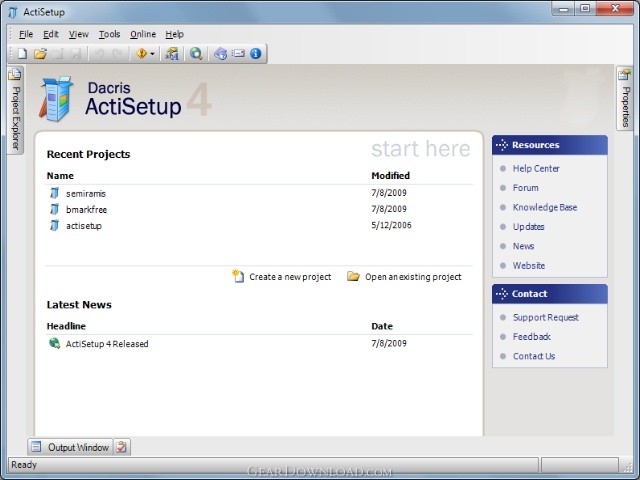The height and width of the screenshot is (480, 640).
Task: Open the Updates resource link
Action: tap(529, 227)
